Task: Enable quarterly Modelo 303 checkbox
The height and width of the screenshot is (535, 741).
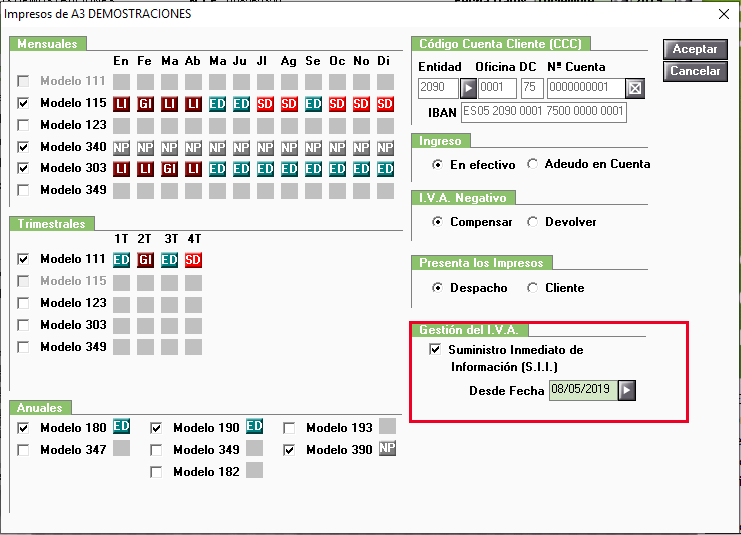Action: pos(23,325)
